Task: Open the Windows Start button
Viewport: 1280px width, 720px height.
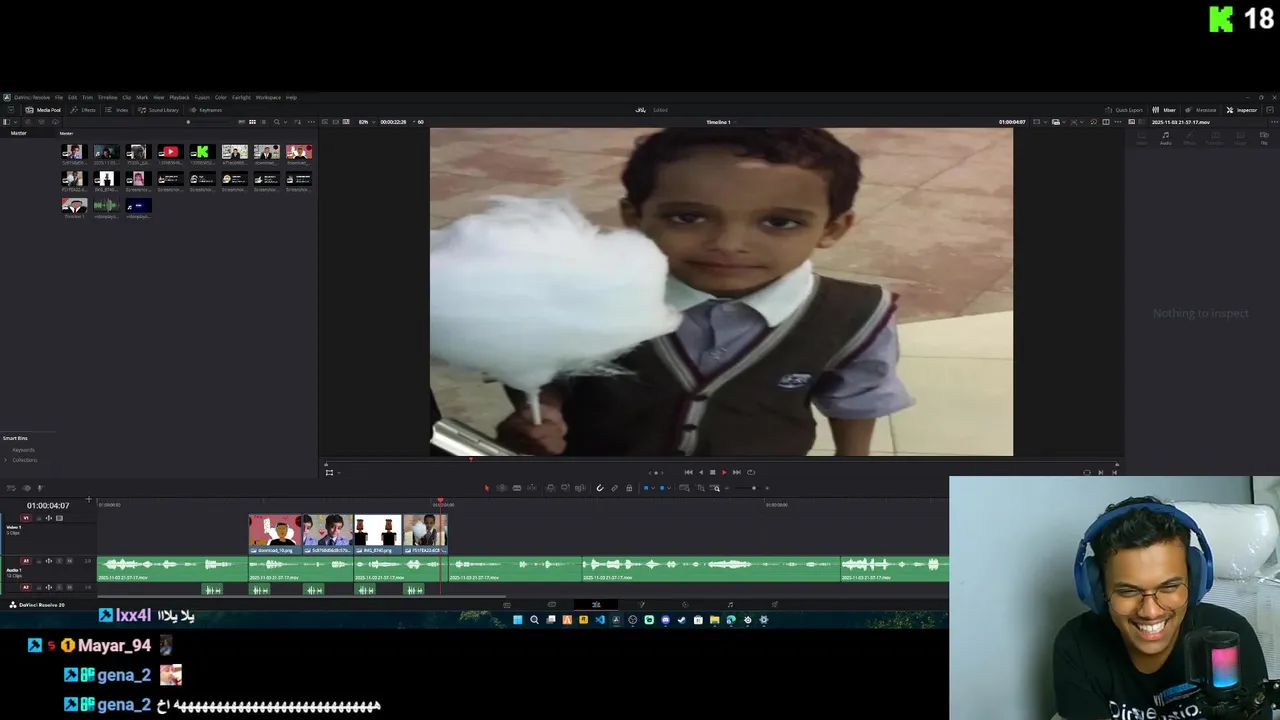Action: point(517,620)
